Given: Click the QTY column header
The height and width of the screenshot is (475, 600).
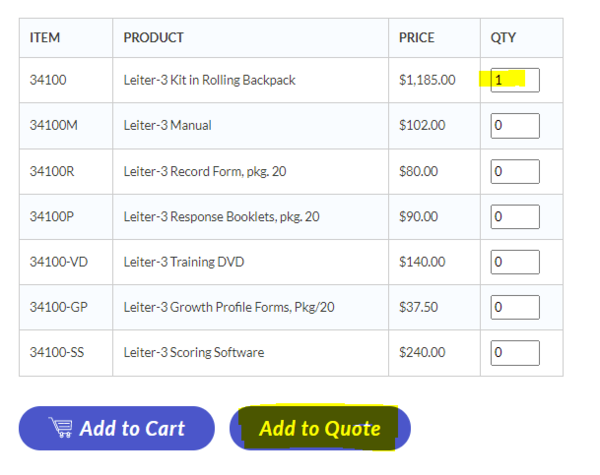Looking at the screenshot, I should point(502,38).
